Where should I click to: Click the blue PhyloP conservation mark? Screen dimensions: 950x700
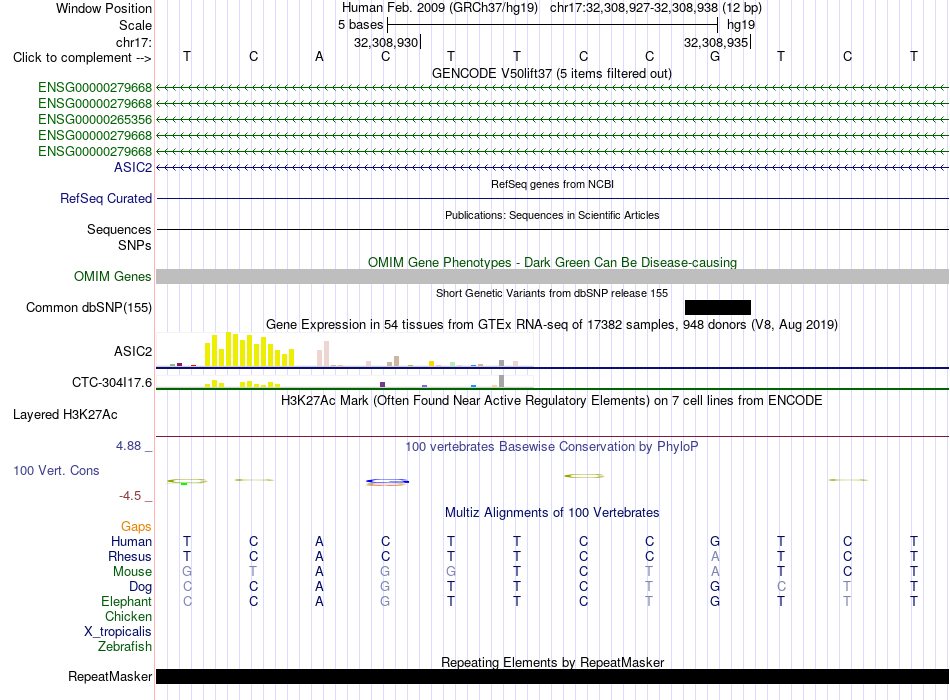click(x=387, y=482)
